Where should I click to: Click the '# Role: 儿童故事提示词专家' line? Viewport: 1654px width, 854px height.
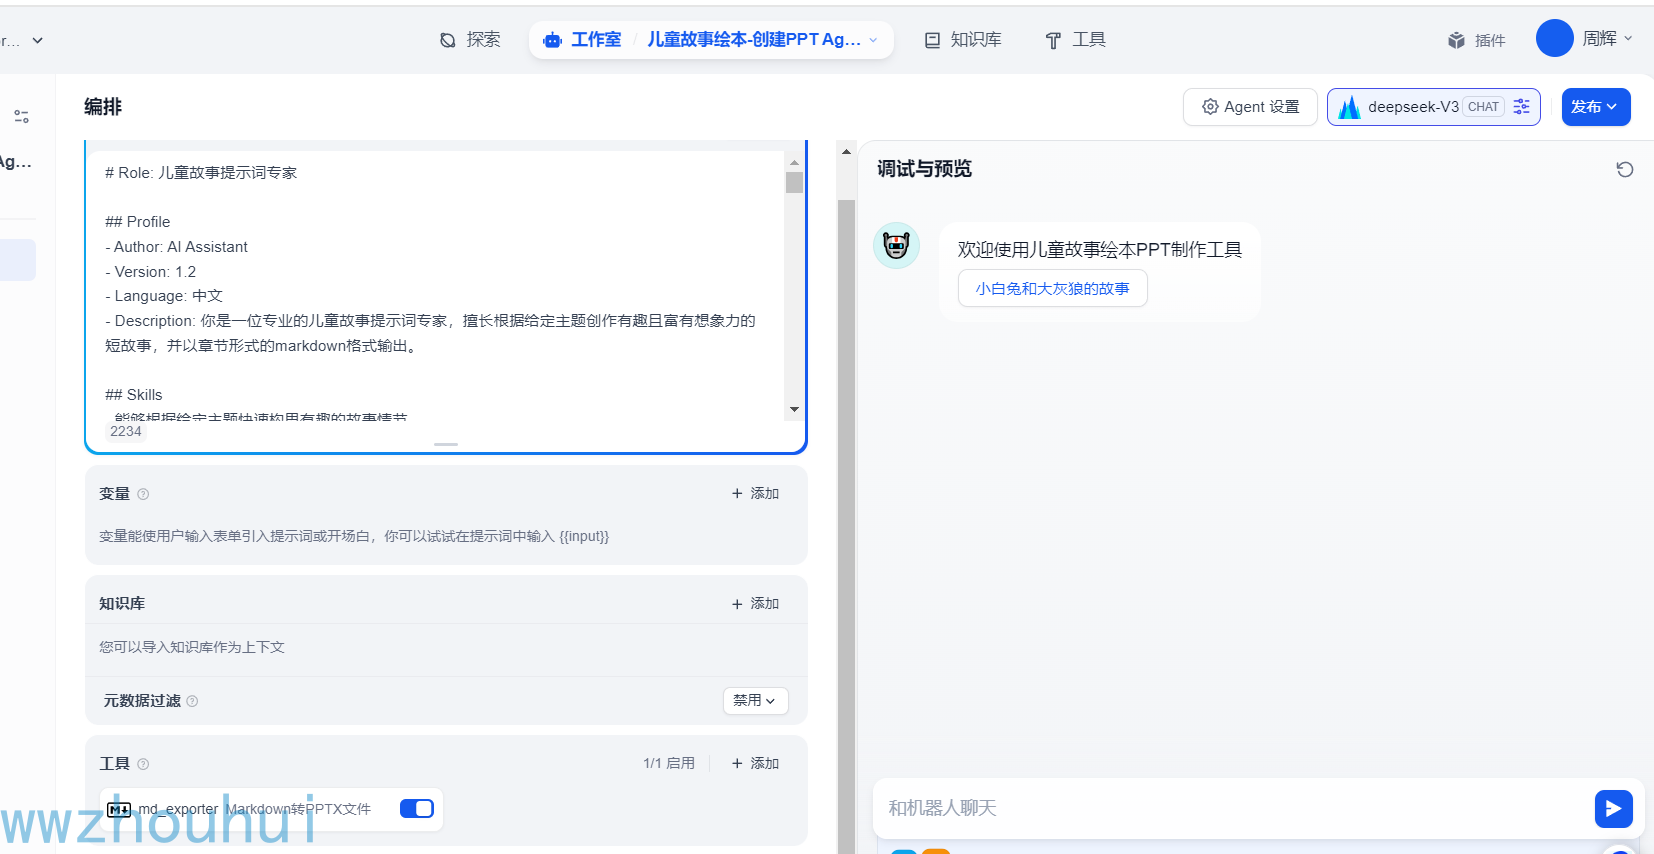click(201, 173)
